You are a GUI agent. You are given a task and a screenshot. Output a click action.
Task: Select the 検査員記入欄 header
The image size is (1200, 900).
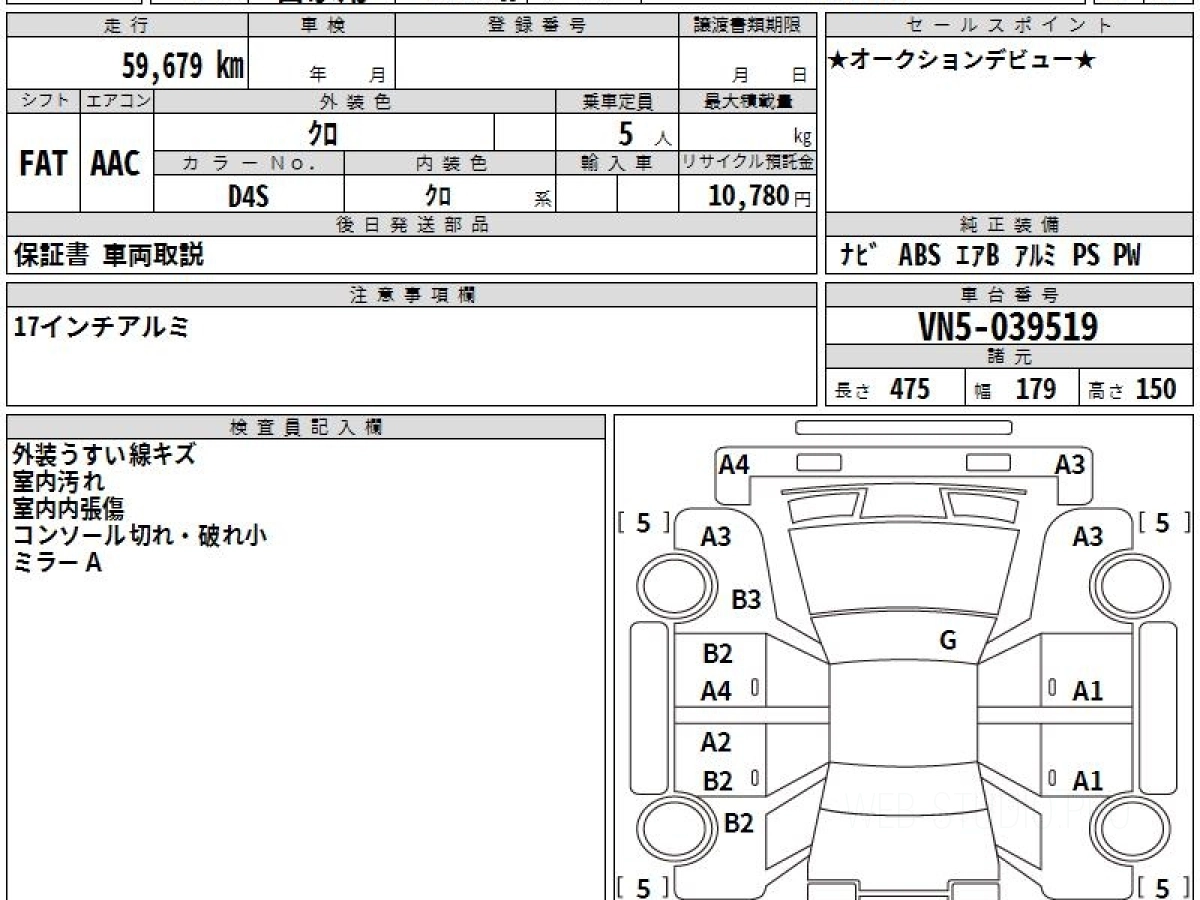click(306, 427)
